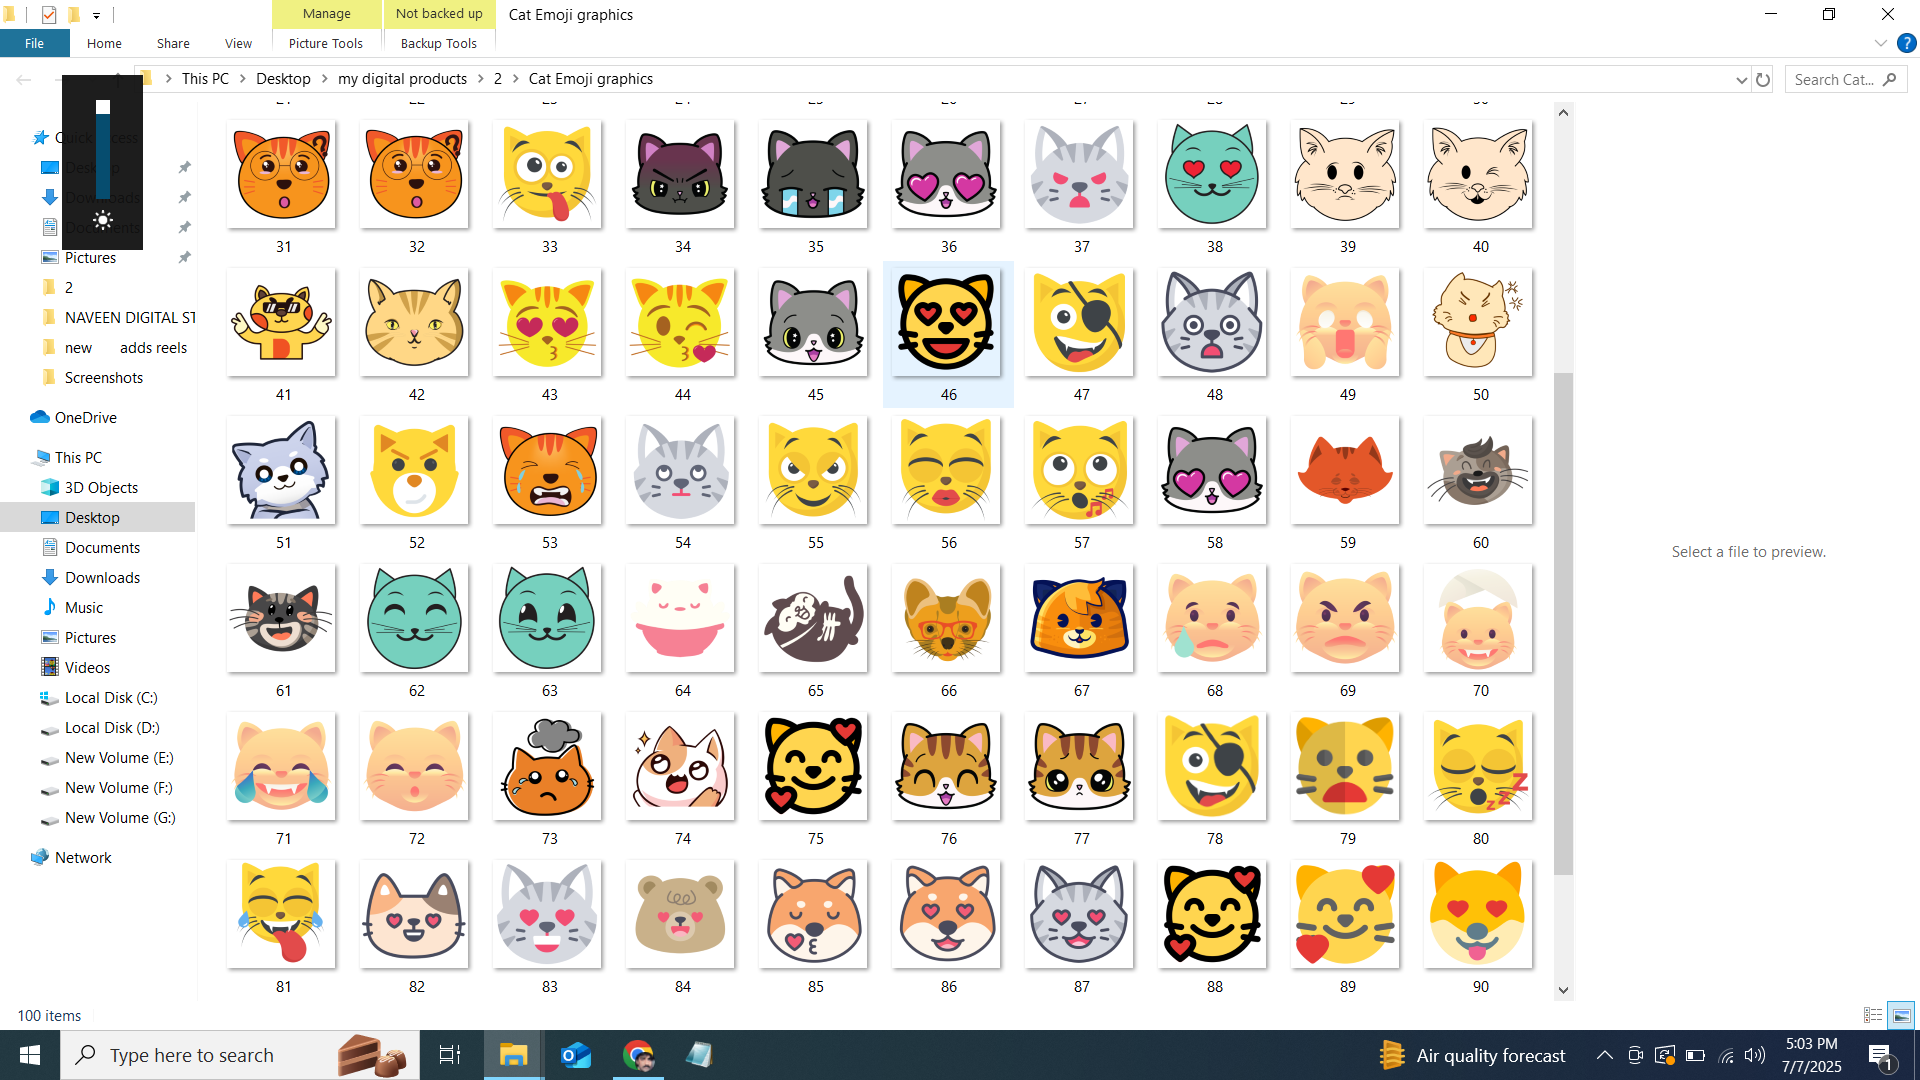Open the Picture Tools ribbon tab
The image size is (1920, 1080).
pos(326,44)
